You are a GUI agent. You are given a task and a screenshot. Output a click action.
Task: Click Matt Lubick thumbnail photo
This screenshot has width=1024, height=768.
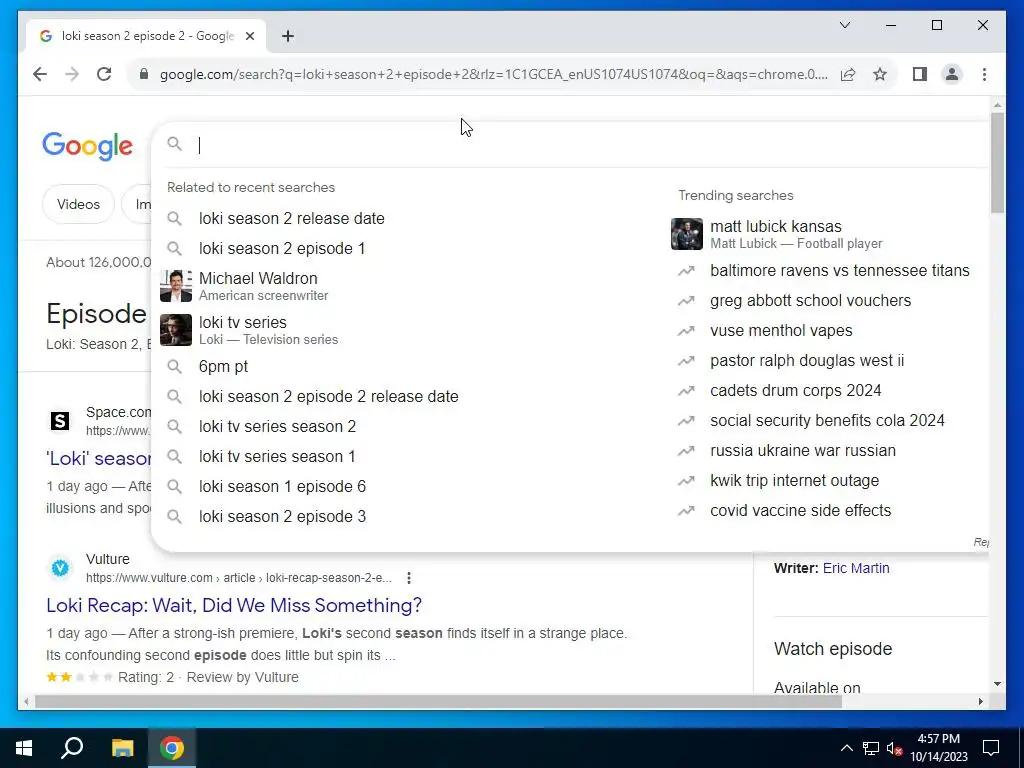[x=687, y=234]
